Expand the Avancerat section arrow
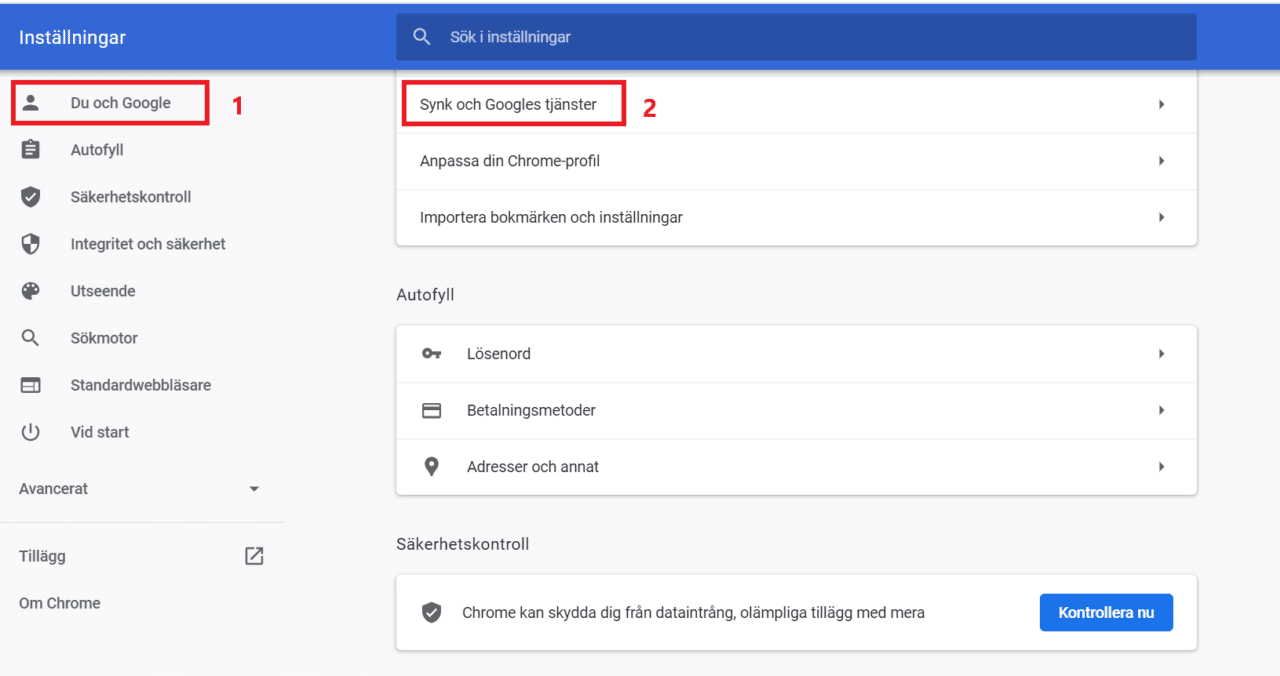 (x=254, y=489)
